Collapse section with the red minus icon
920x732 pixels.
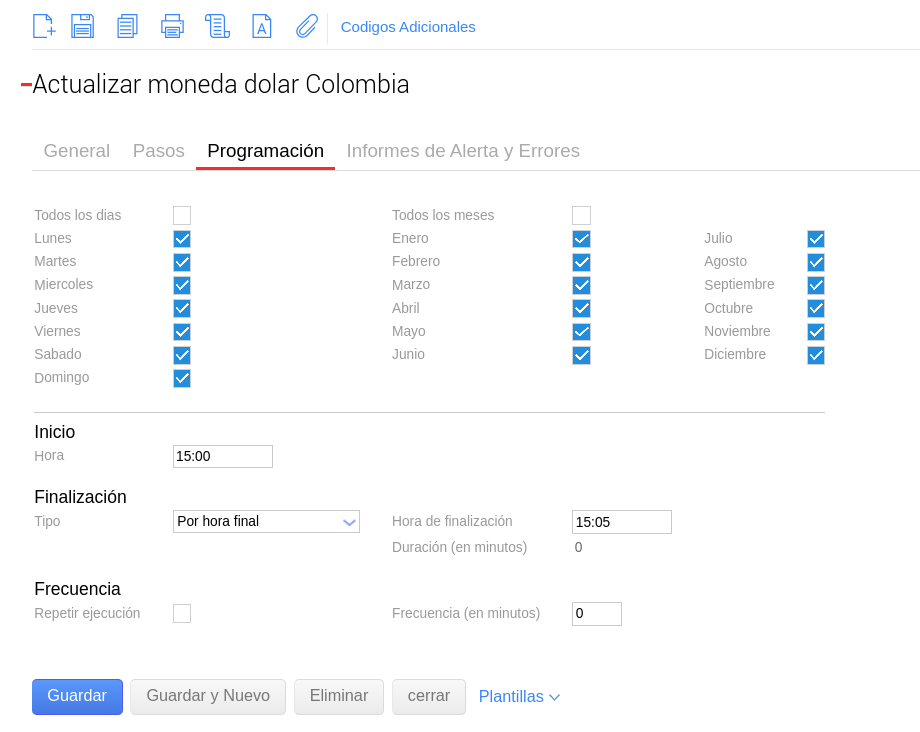(26, 85)
